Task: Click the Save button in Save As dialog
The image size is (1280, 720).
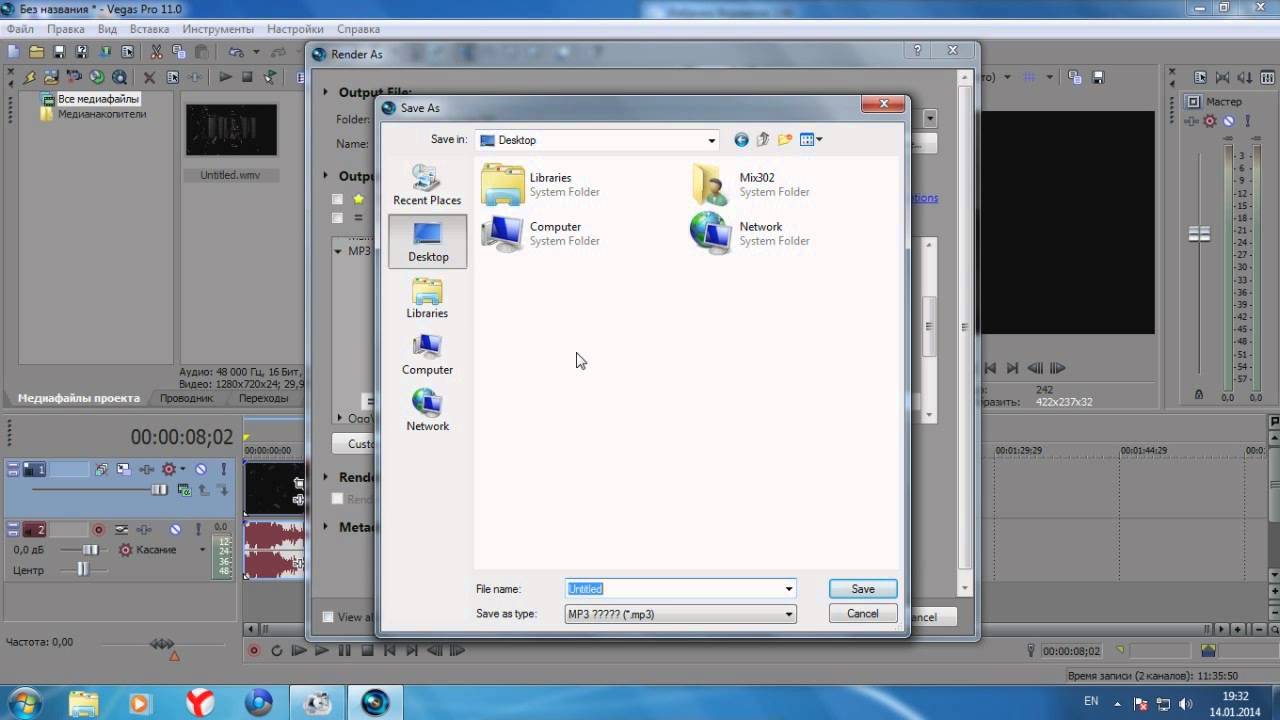Action: click(x=863, y=589)
